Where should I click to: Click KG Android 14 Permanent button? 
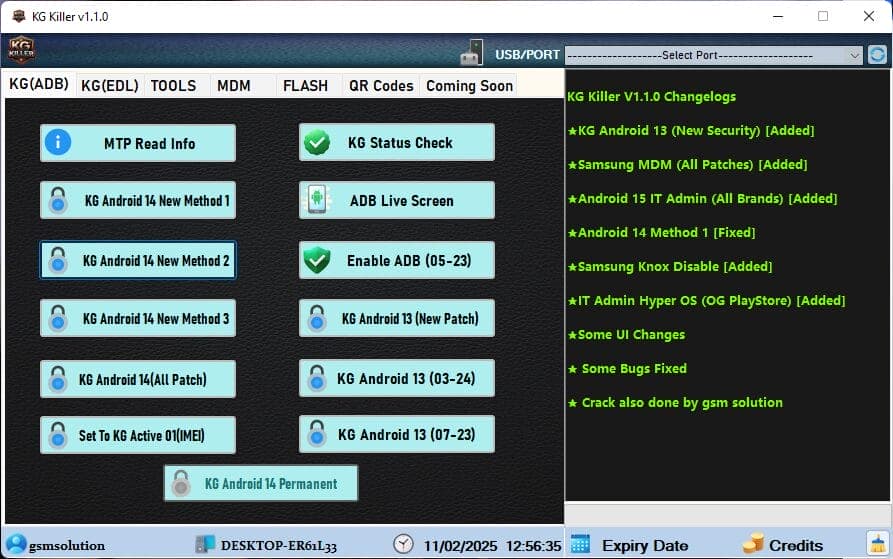click(x=261, y=483)
